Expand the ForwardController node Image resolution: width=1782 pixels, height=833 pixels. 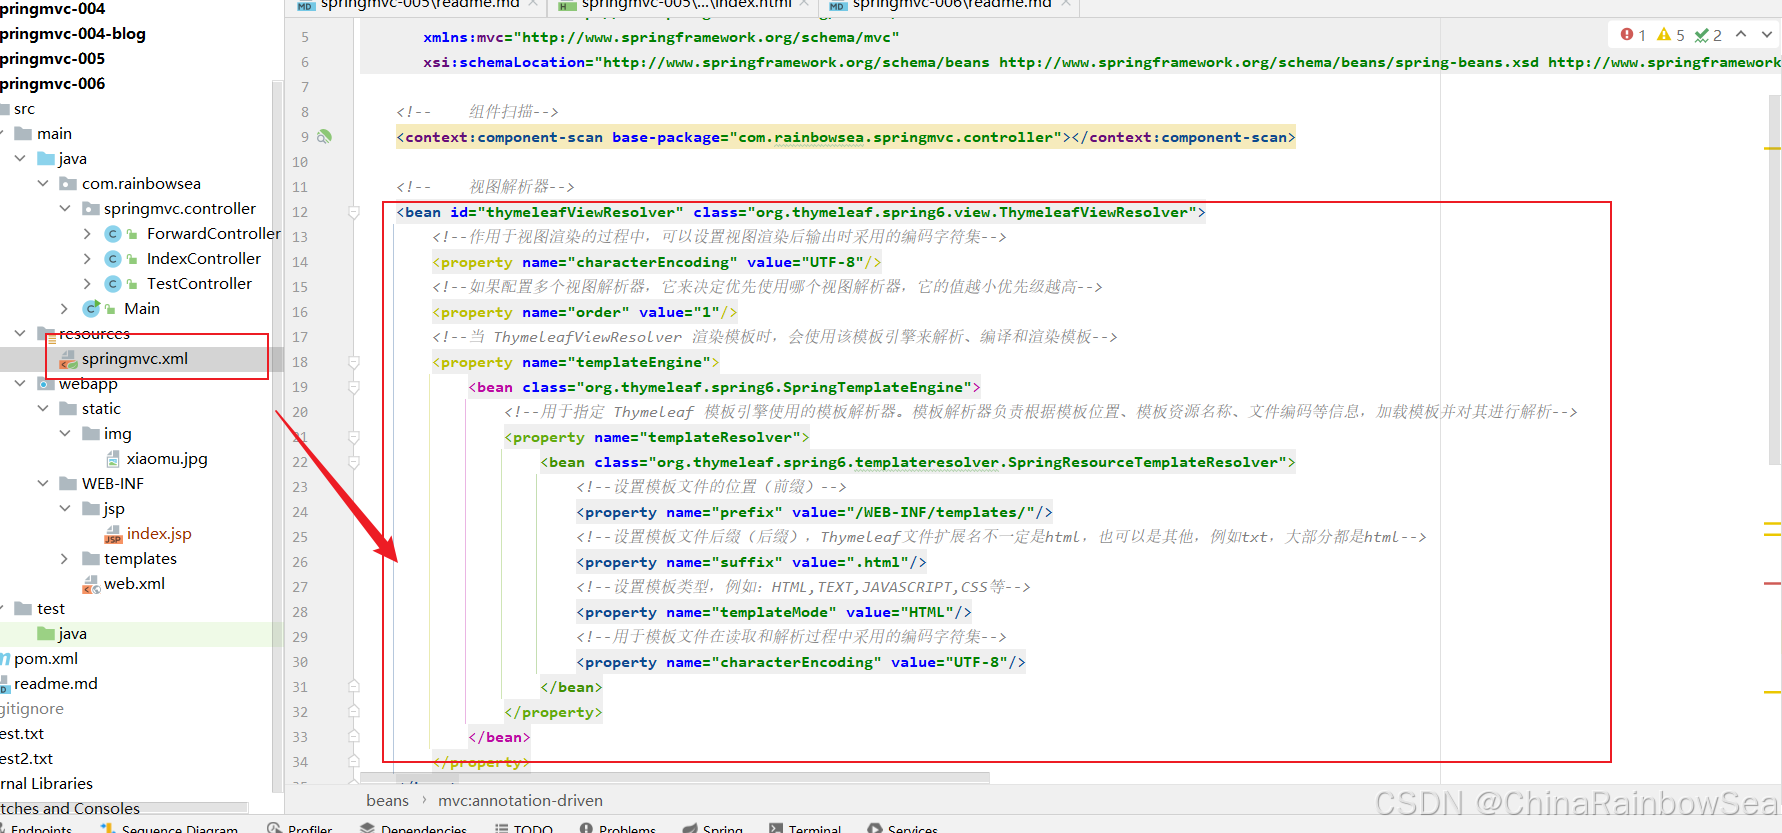coord(87,234)
